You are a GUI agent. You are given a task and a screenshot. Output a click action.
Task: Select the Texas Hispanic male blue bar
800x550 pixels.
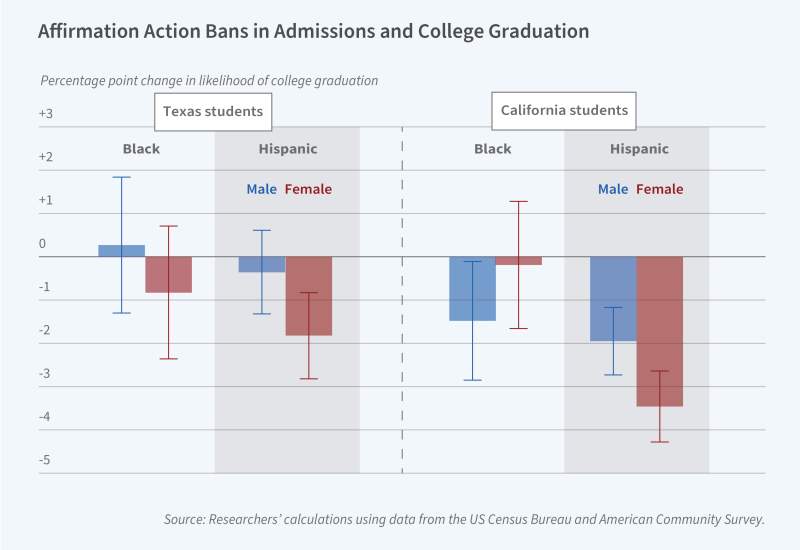262,264
